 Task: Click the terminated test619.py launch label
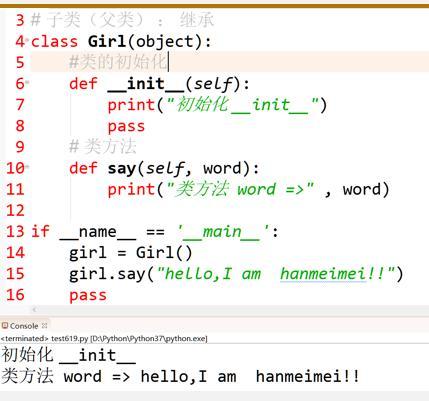pos(104,339)
